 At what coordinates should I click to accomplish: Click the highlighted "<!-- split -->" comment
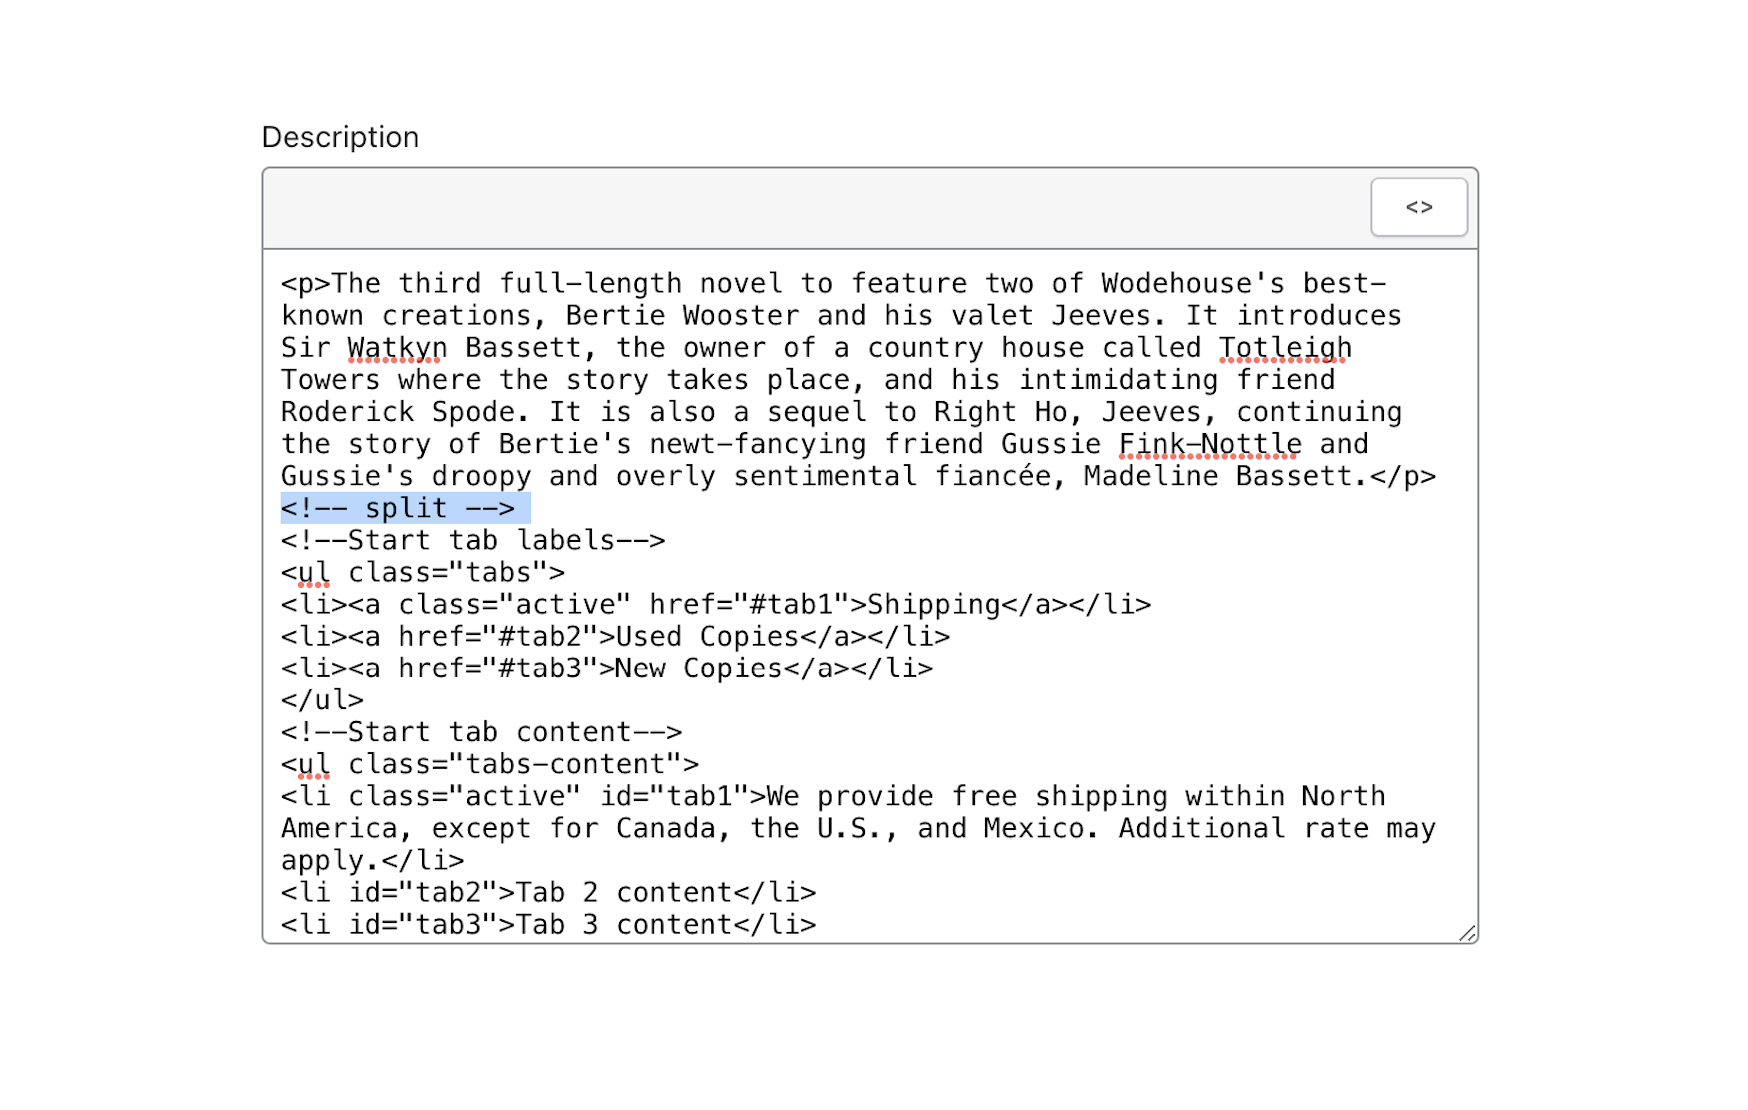(x=398, y=508)
